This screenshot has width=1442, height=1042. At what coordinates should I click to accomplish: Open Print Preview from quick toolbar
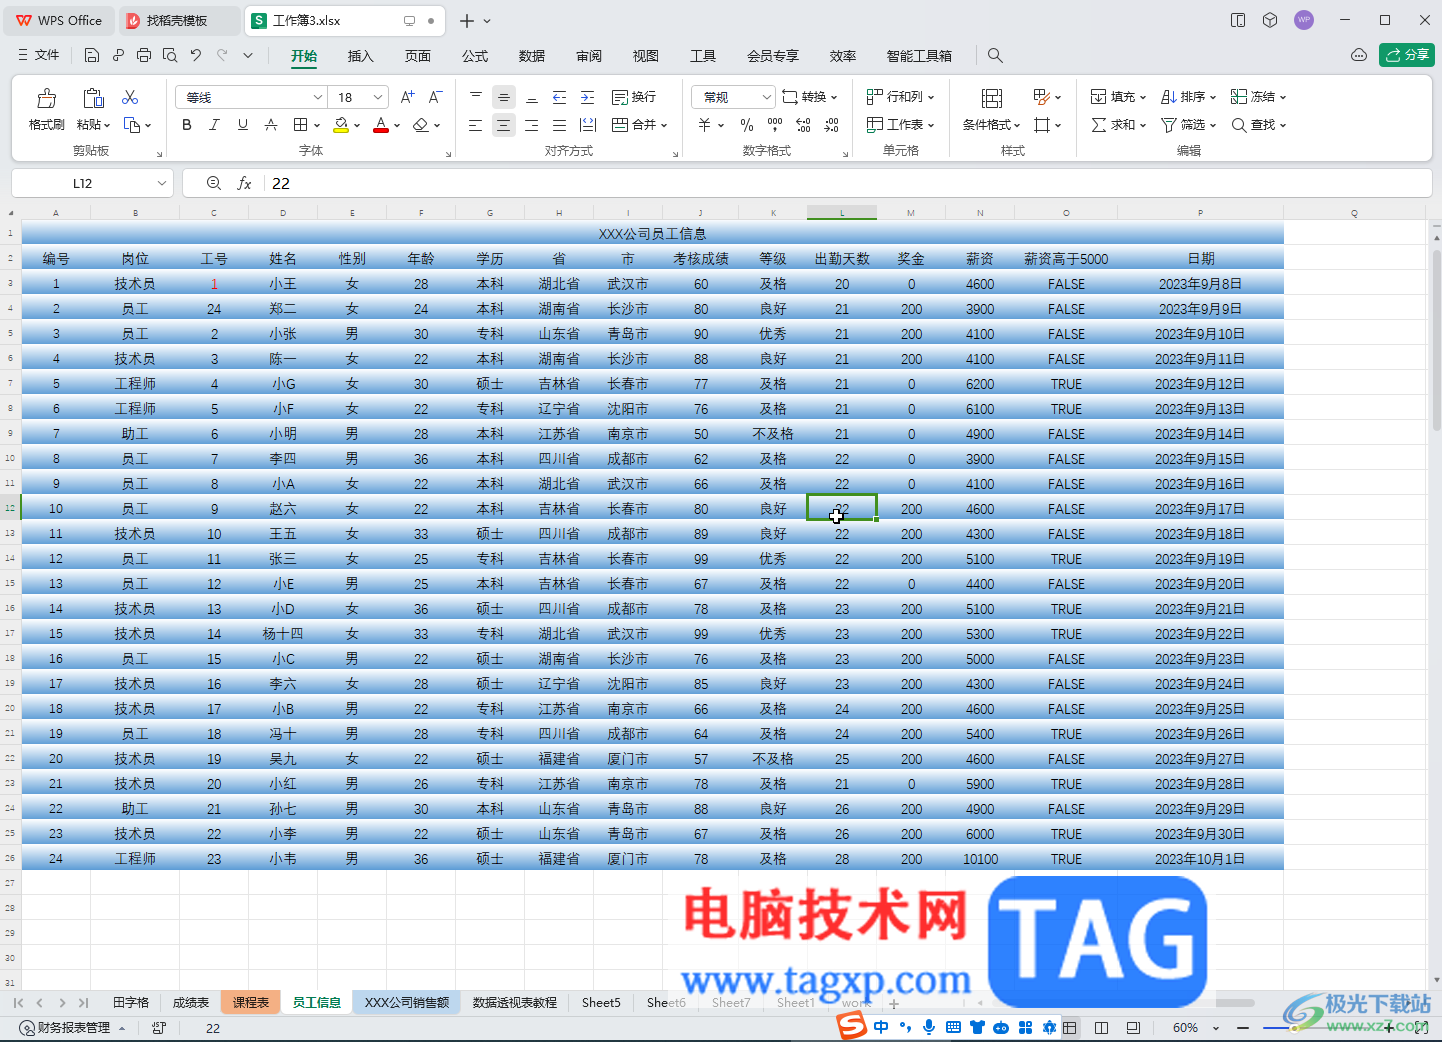click(170, 56)
